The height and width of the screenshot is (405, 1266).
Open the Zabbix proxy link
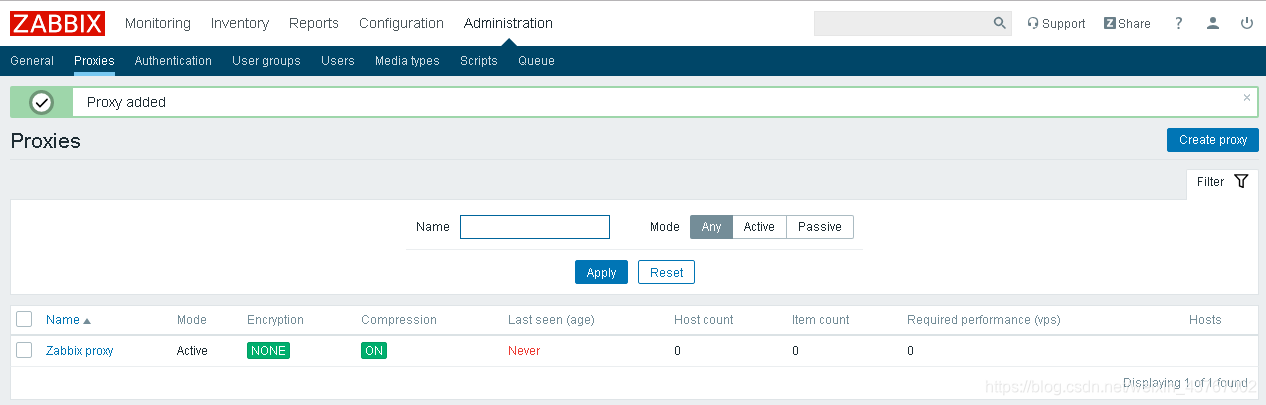80,351
